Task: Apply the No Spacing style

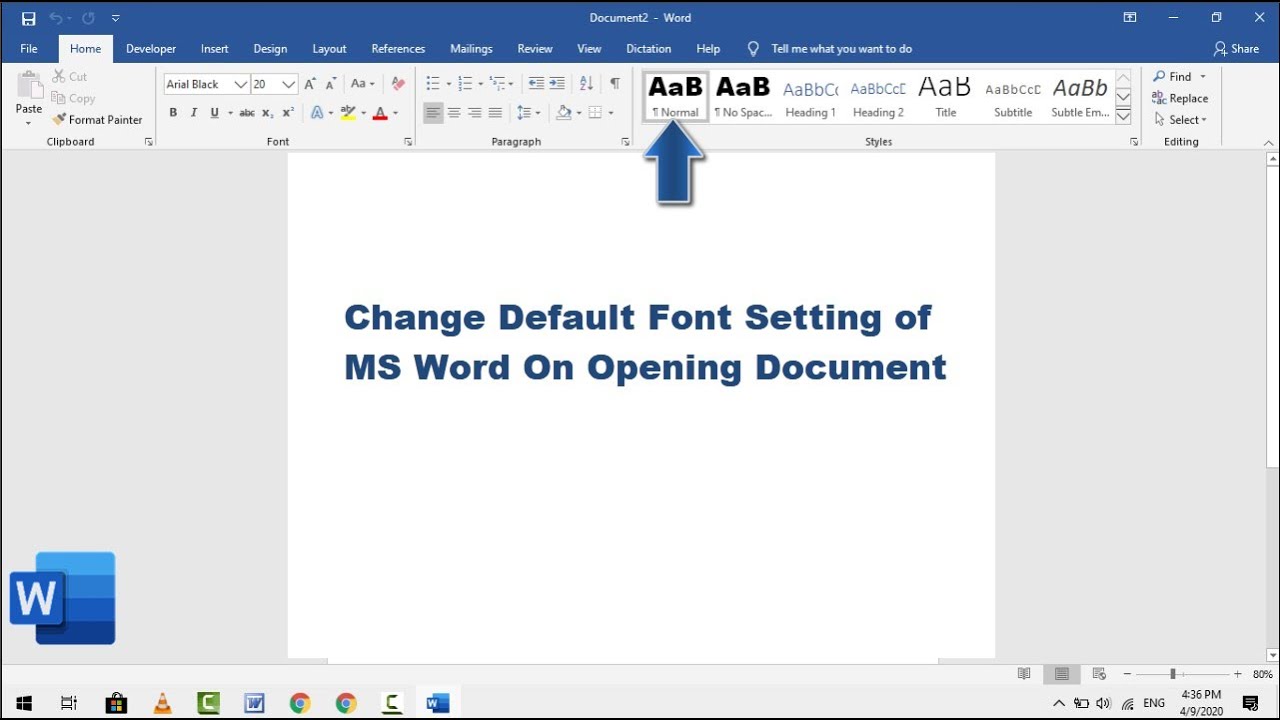Action: pos(743,97)
